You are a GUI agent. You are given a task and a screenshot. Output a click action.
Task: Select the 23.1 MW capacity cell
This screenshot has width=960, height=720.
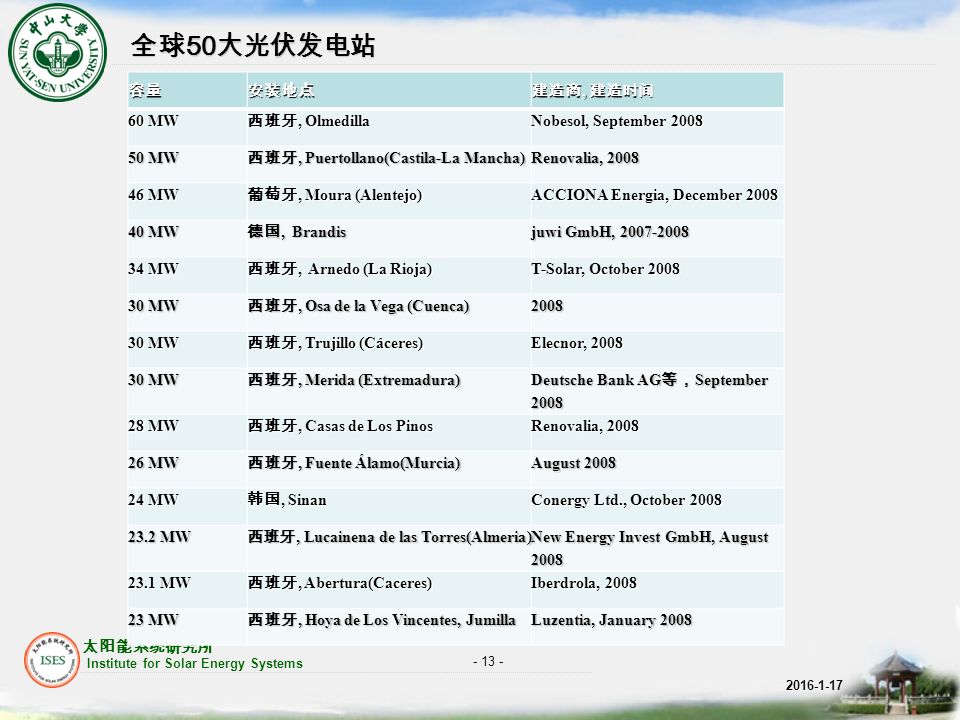tap(187, 589)
